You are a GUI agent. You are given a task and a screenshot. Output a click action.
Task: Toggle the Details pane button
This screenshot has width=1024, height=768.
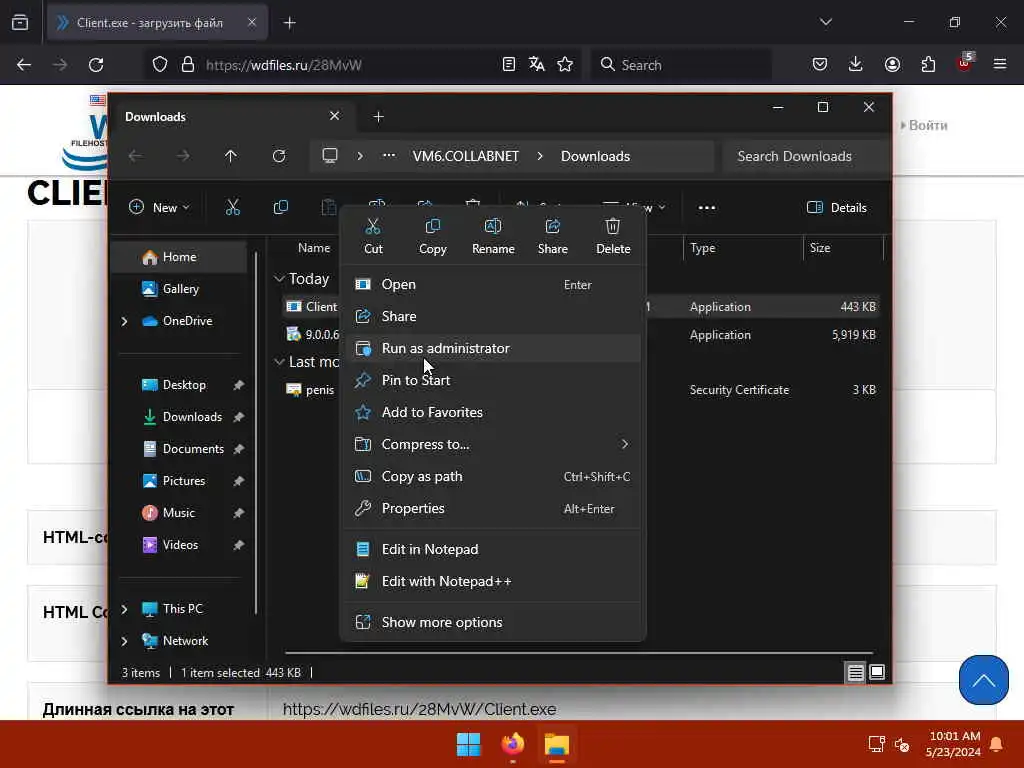[837, 208]
